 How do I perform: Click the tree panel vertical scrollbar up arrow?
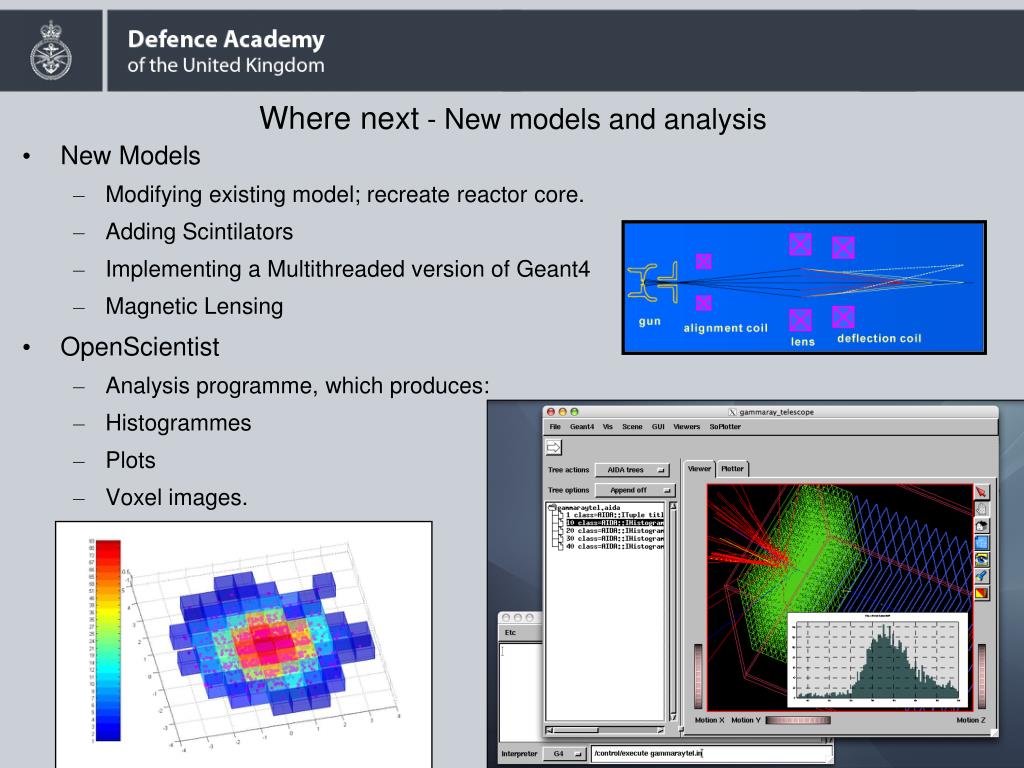pyautogui.click(x=673, y=506)
